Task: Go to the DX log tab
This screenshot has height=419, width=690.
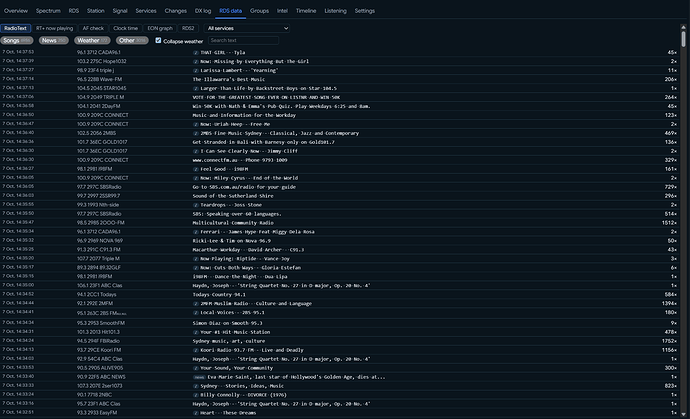Action: 203,11
